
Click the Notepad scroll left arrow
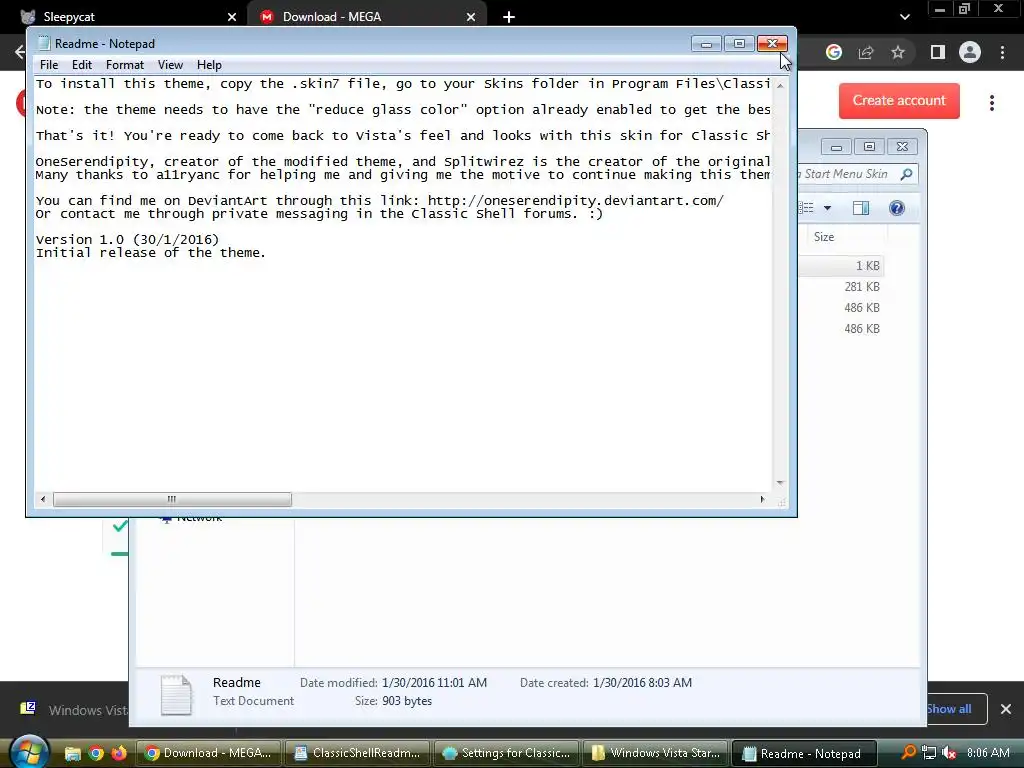coord(43,500)
